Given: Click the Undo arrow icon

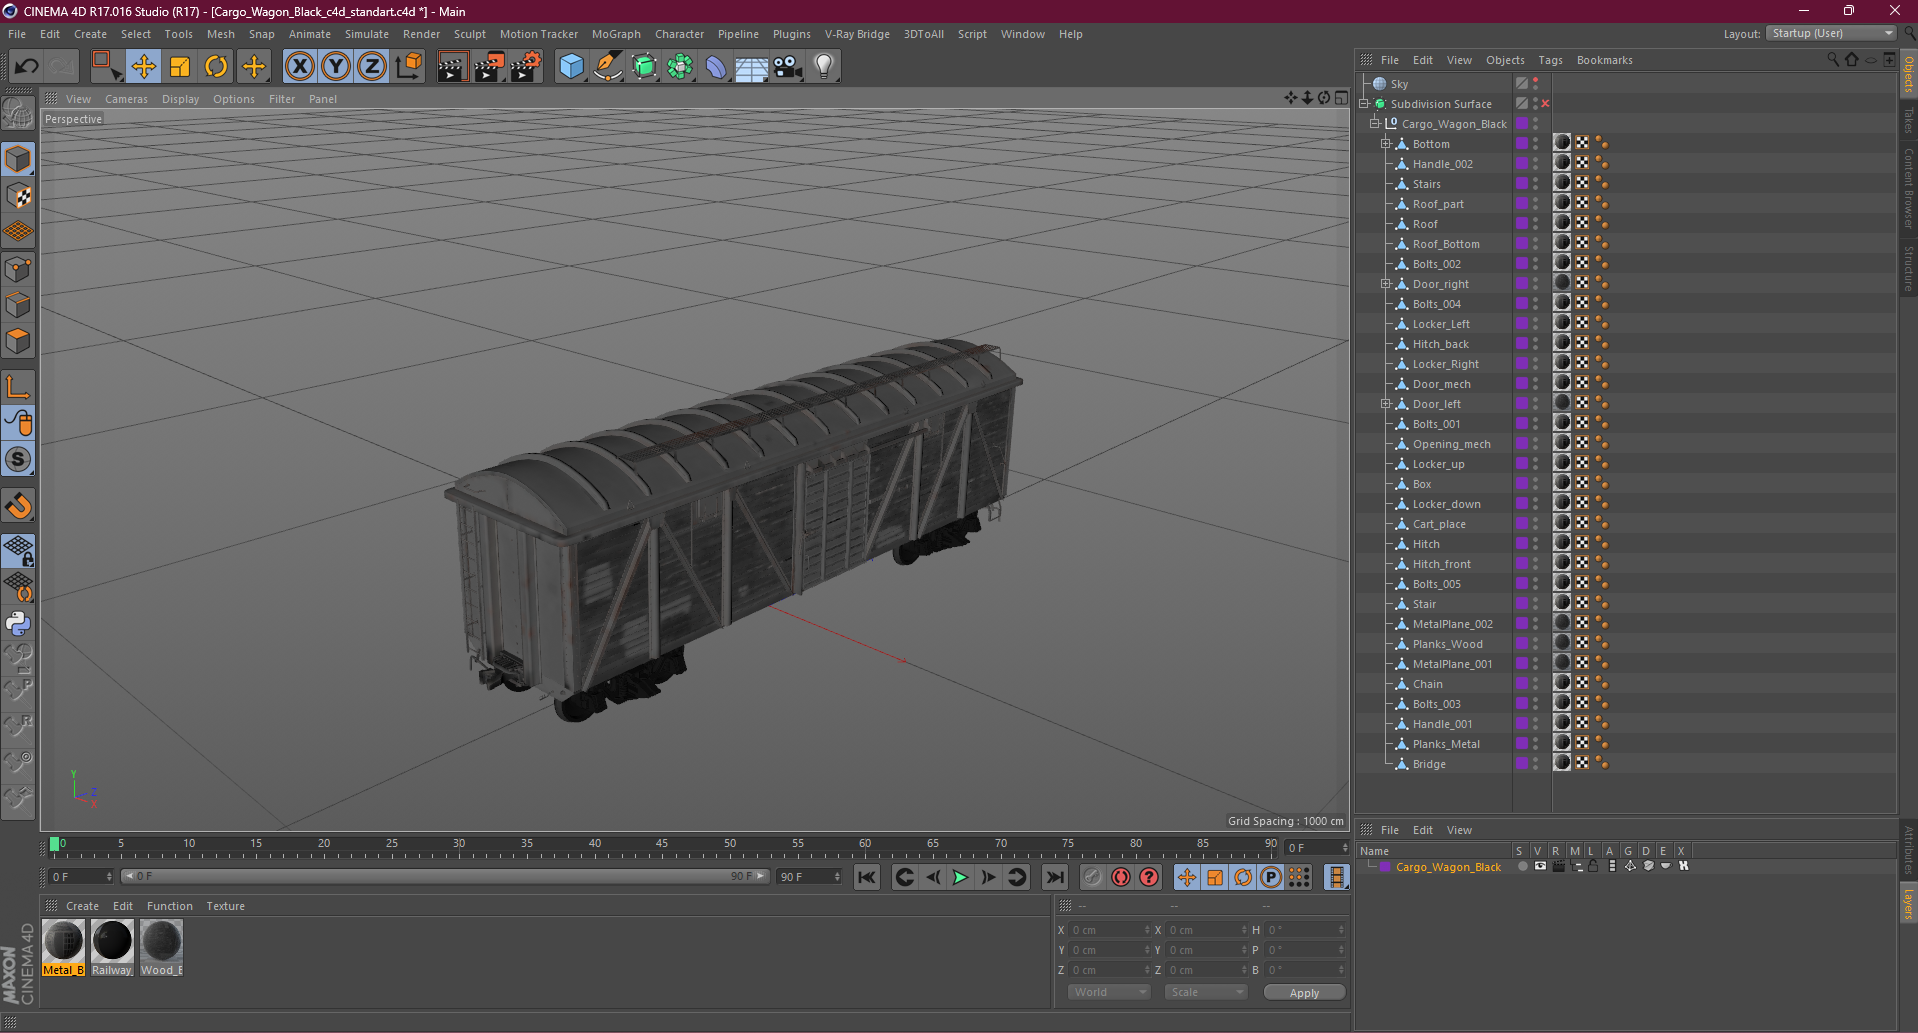Looking at the screenshot, I should click(x=27, y=67).
